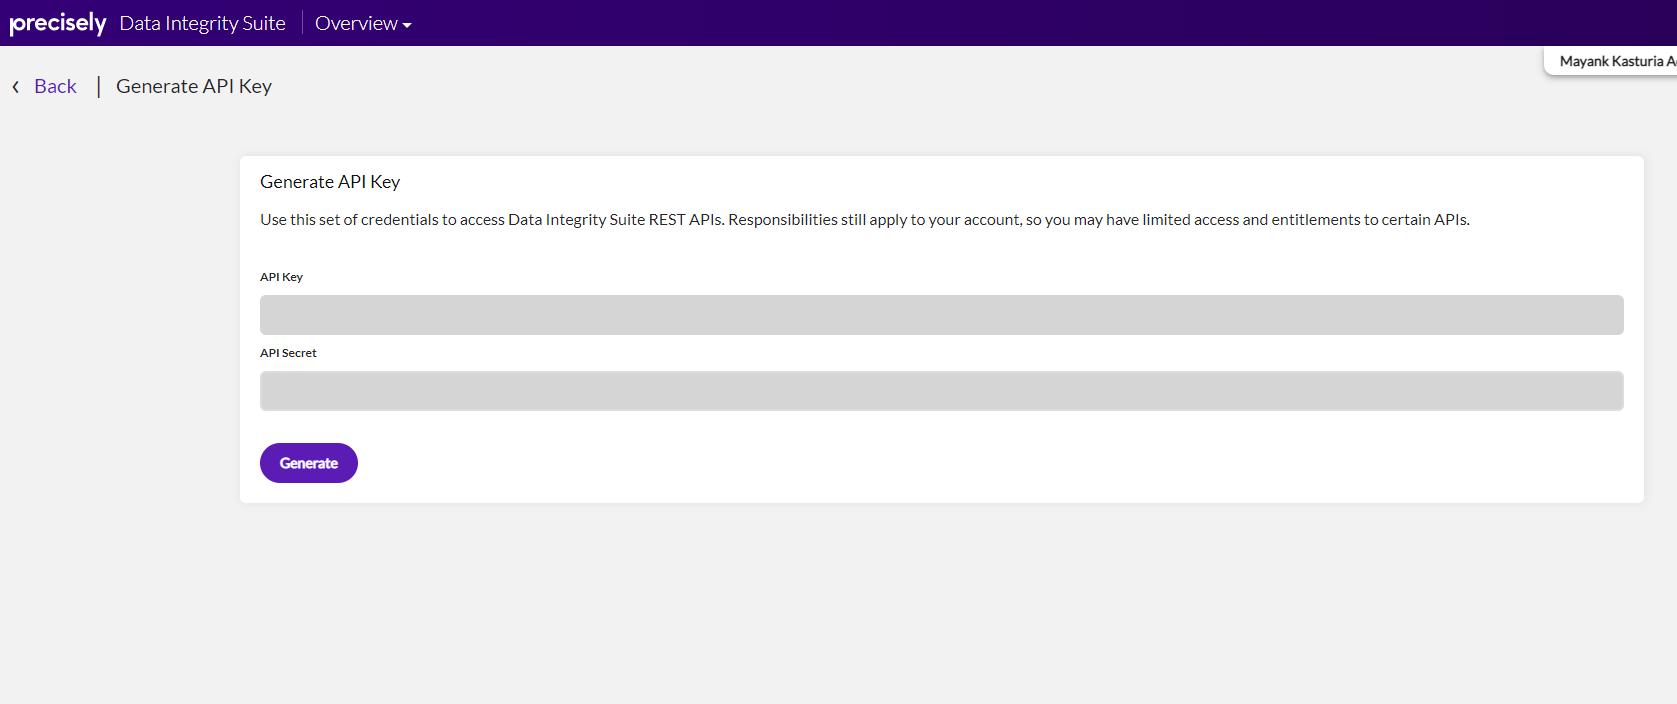Focus the API Secret field
The image size is (1677, 704).
[x=941, y=391]
